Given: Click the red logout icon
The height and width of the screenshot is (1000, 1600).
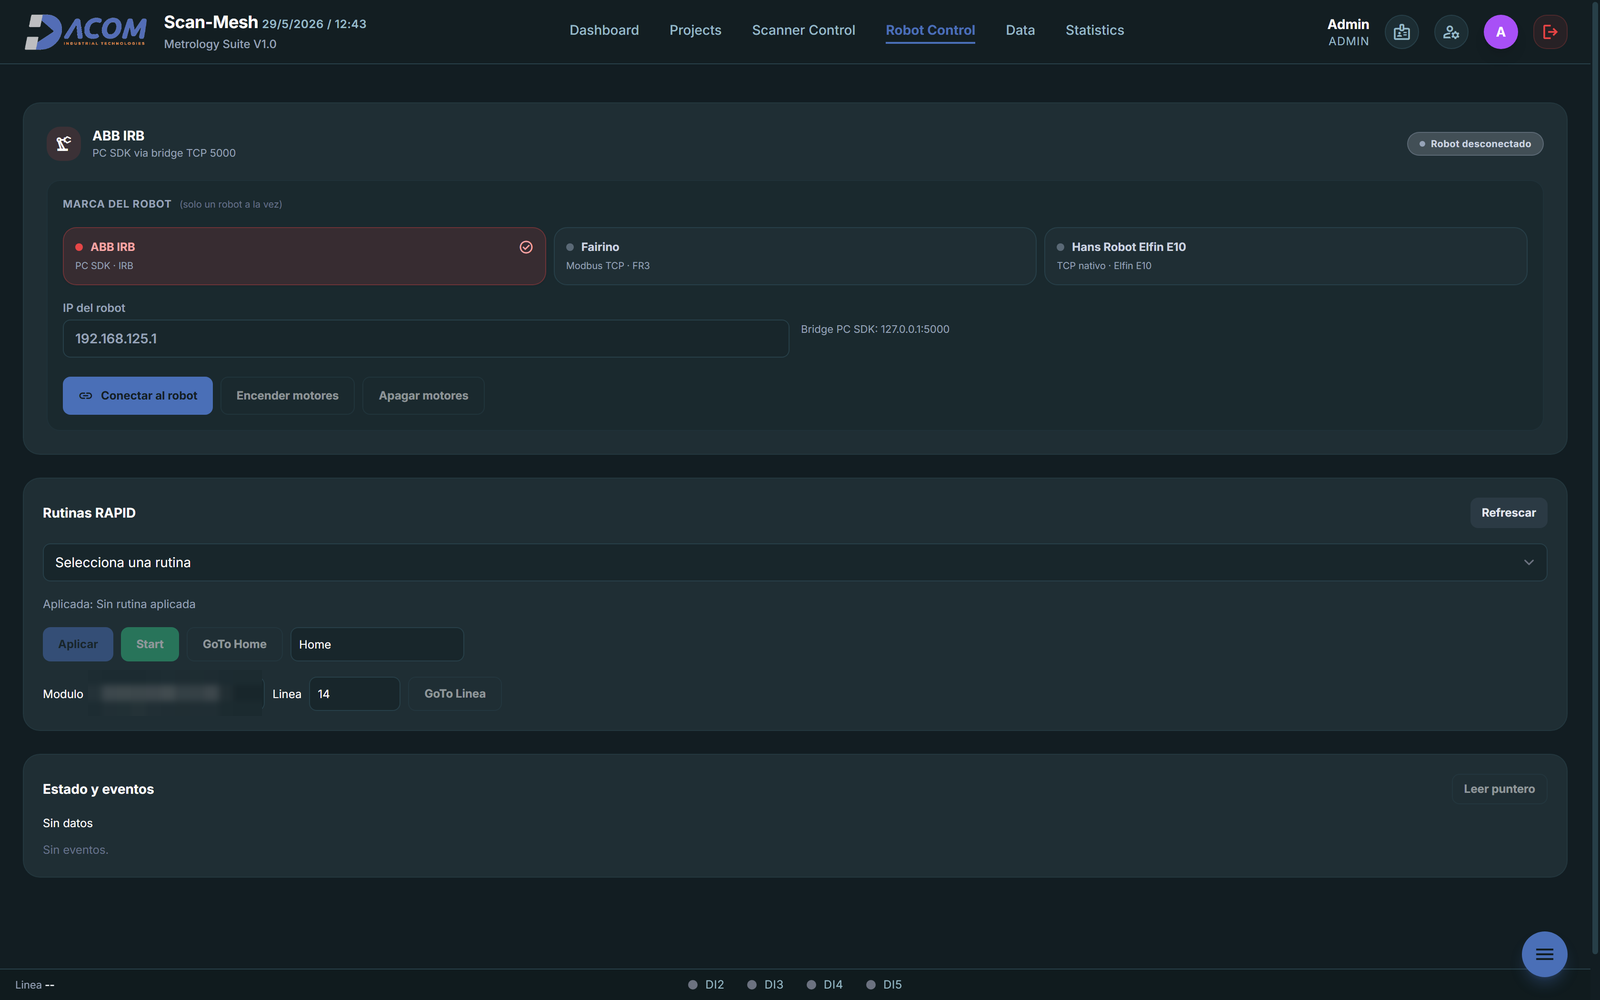Looking at the screenshot, I should [1550, 32].
